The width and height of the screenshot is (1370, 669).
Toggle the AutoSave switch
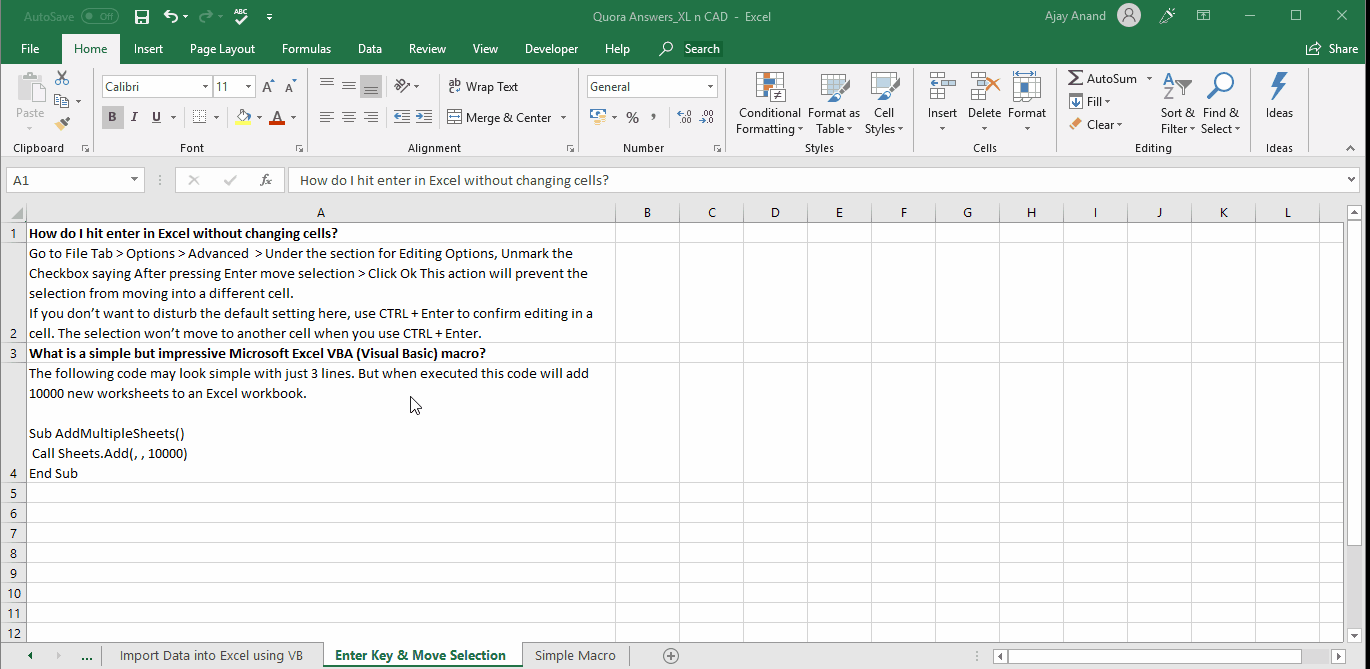click(x=99, y=16)
